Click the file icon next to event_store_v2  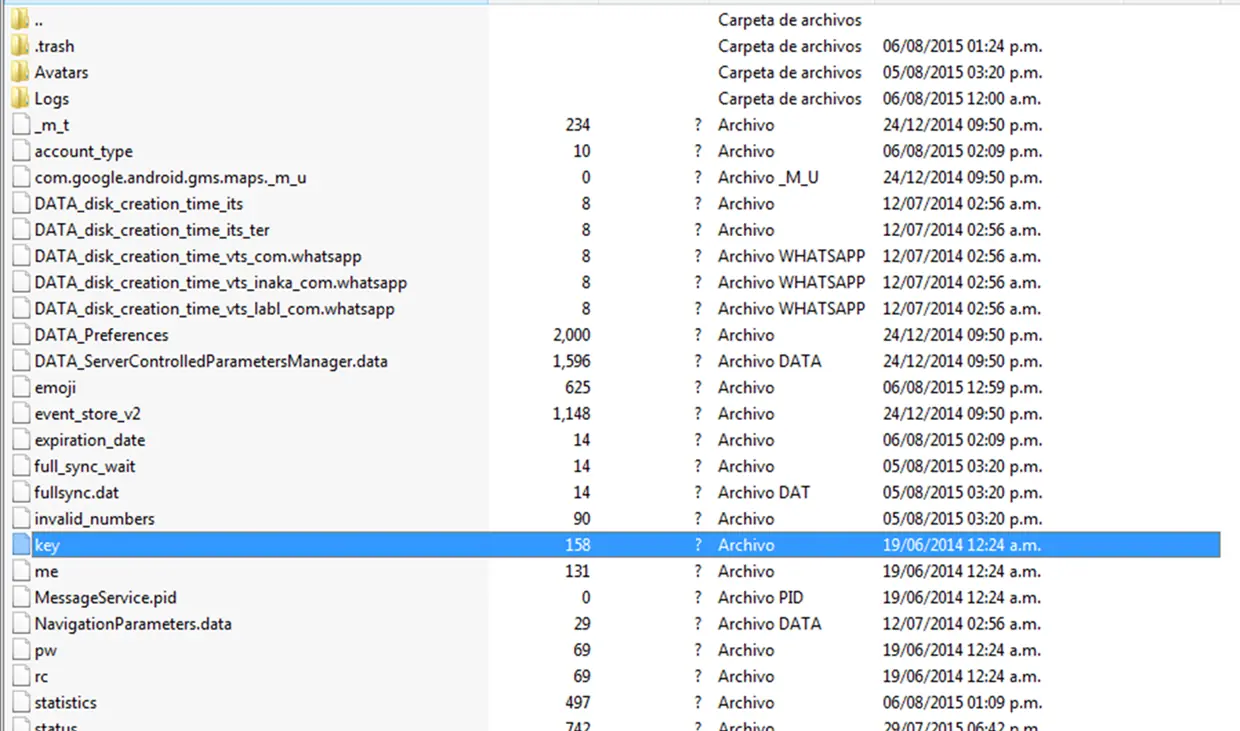coord(21,413)
